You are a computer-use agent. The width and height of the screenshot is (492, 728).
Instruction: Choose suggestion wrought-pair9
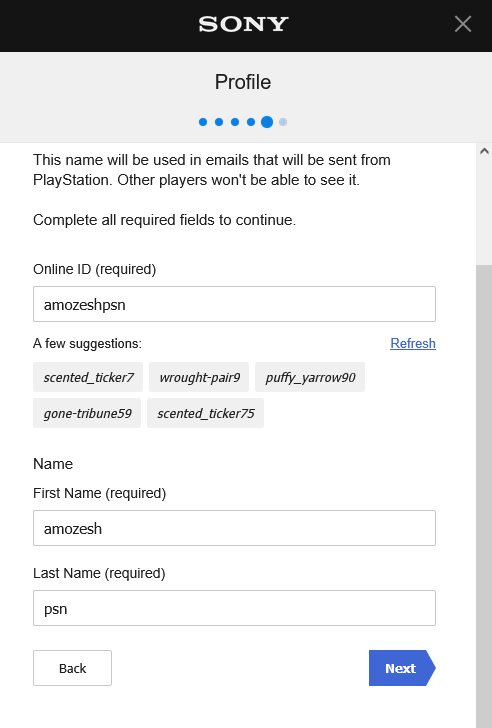coord(199,377)
